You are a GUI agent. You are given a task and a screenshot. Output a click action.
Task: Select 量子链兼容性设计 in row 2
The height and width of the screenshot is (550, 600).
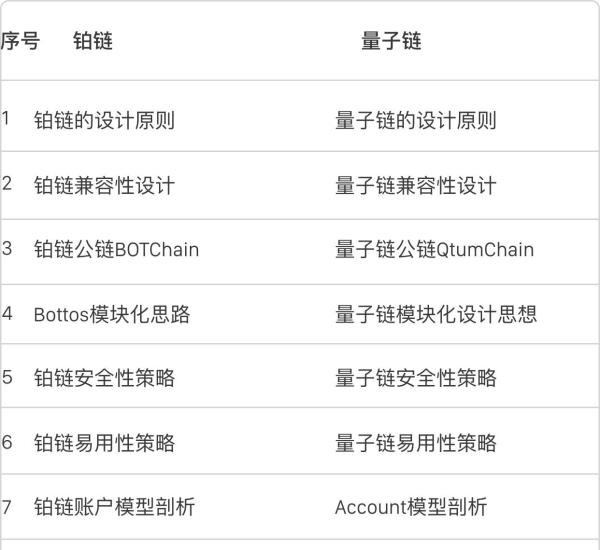(x=415, y=186)
